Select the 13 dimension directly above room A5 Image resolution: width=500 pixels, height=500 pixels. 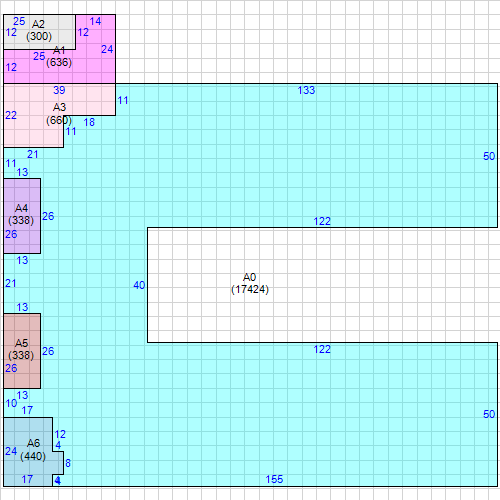(x=22, y=307)
